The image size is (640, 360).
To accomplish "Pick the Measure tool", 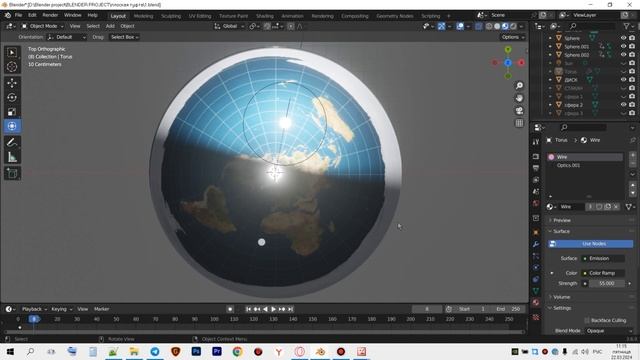I will (12, 157).
